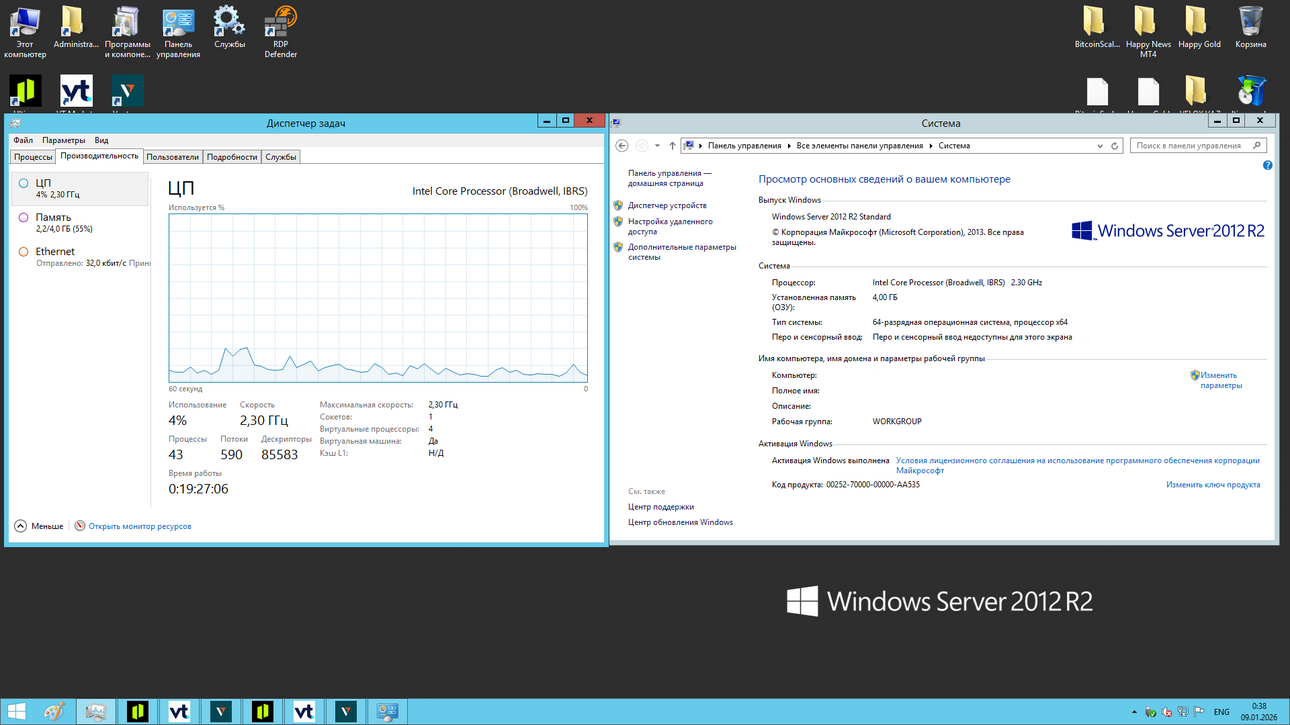Select Ethernet in performance sidebar

80,256
